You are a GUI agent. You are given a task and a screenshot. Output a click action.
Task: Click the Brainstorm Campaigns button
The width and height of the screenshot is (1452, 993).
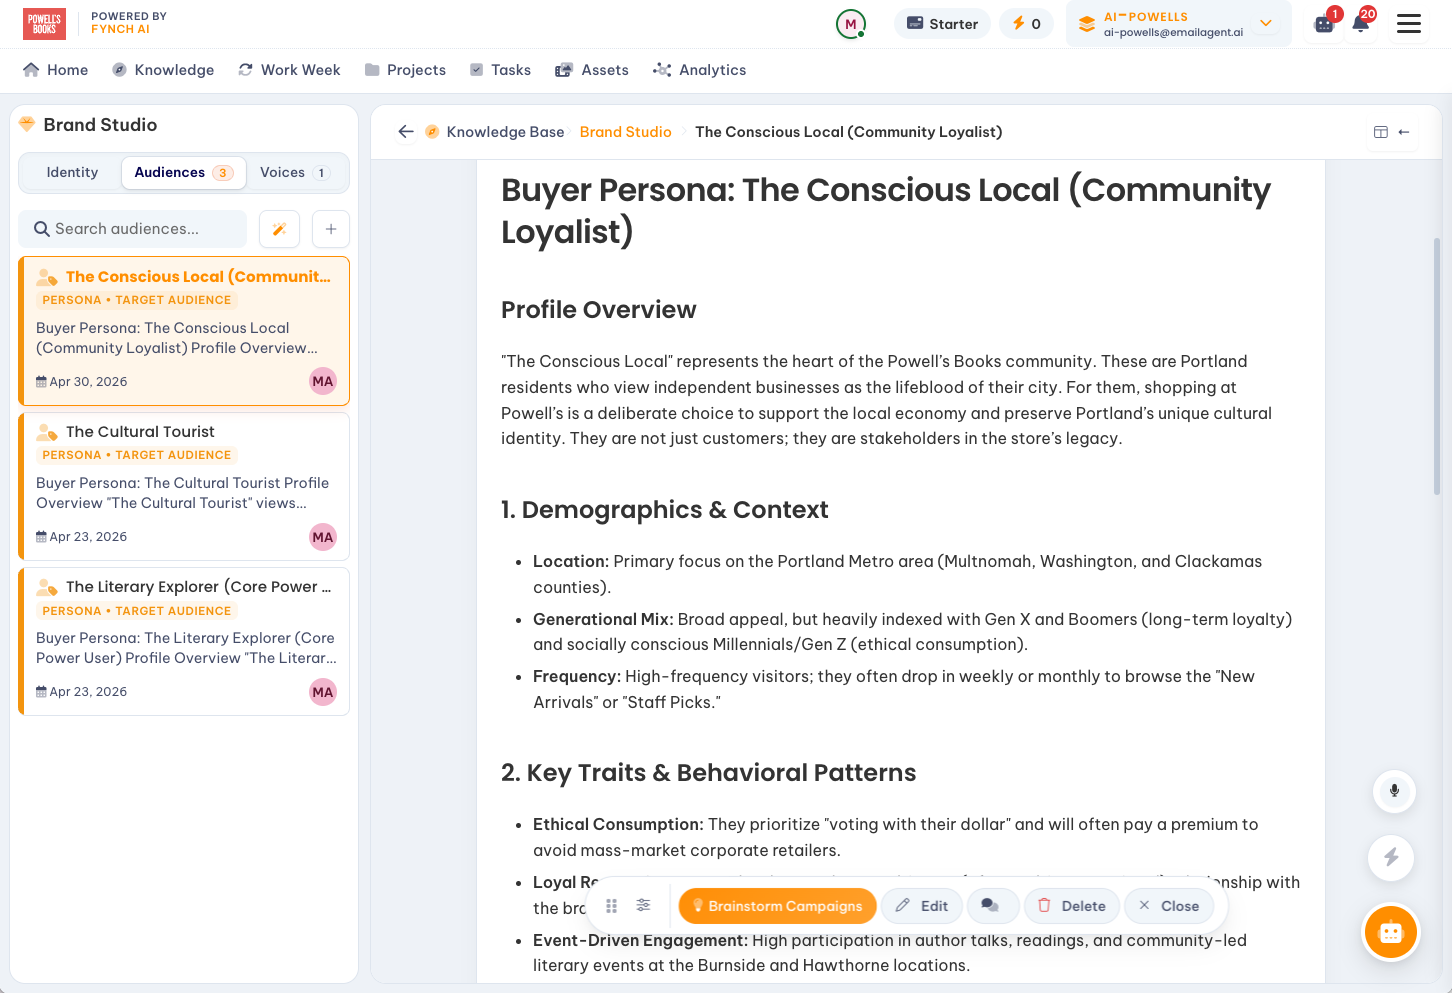pyautogui.click(x=777, y=906)
